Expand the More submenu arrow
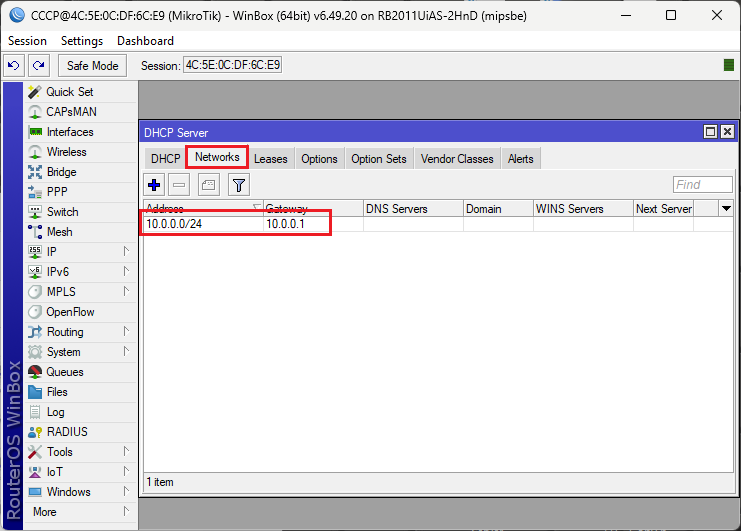This screenshot has height=531, width=741. [126, 511]
